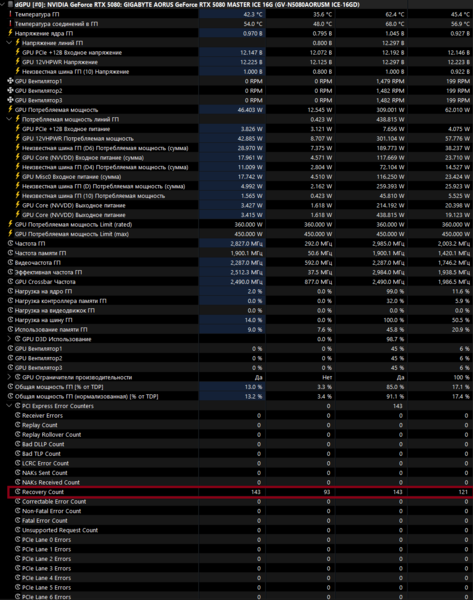
Task: Select the Fatal Error Count row
Action: (x=236, y=520)
